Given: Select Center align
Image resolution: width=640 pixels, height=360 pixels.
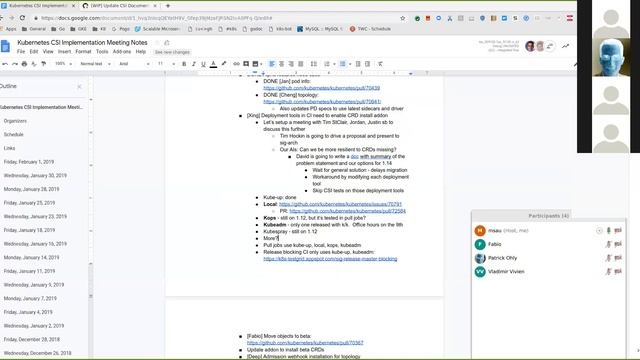Looking at the screenshot, I should 282,64.
